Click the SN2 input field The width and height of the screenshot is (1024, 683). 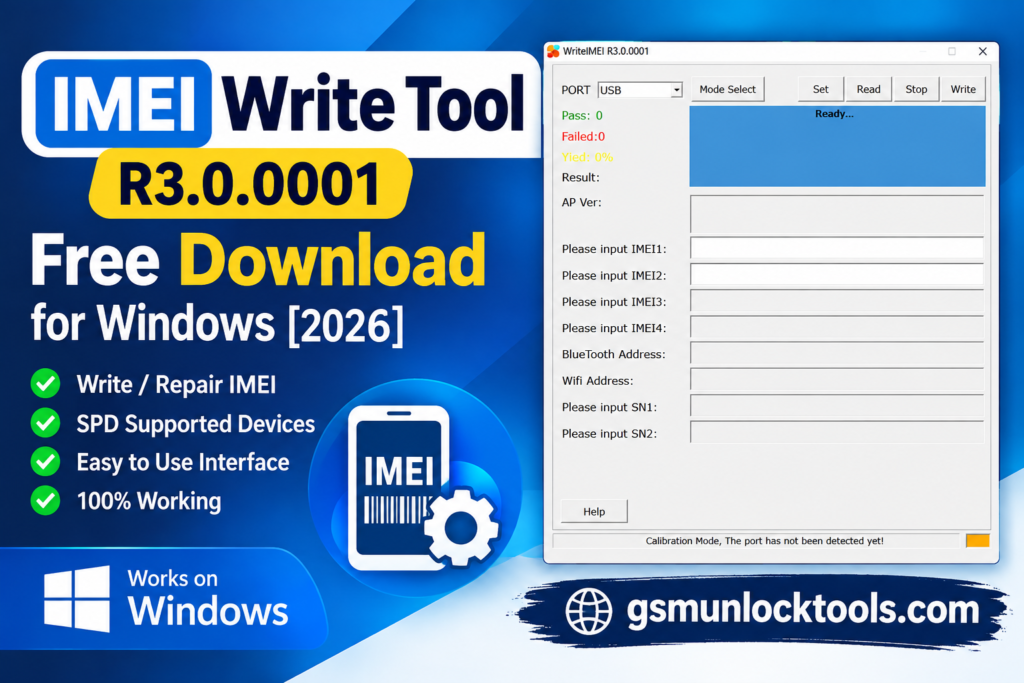click(x=837, y=432)
